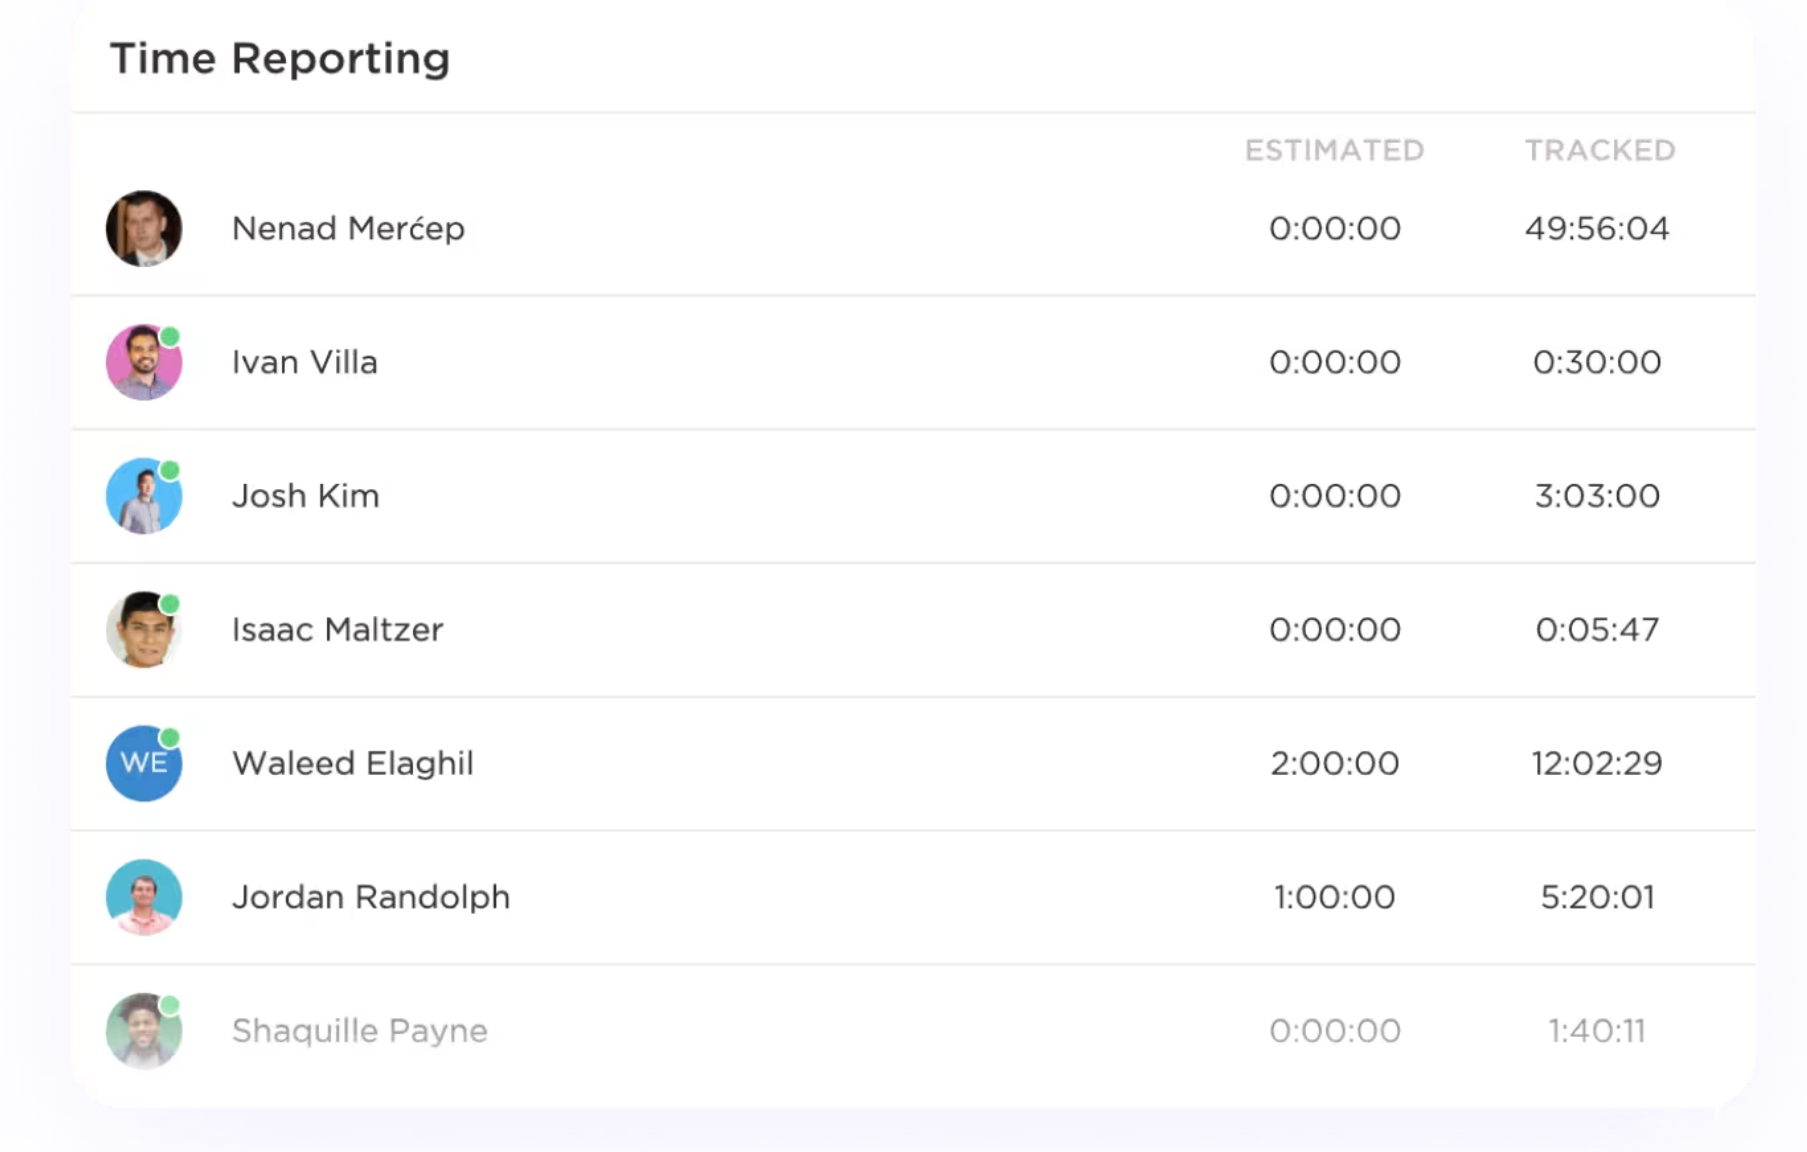
Task: Open Shaquille Payne's 1:40:11 tracked time
Action: (1597, 1031)
